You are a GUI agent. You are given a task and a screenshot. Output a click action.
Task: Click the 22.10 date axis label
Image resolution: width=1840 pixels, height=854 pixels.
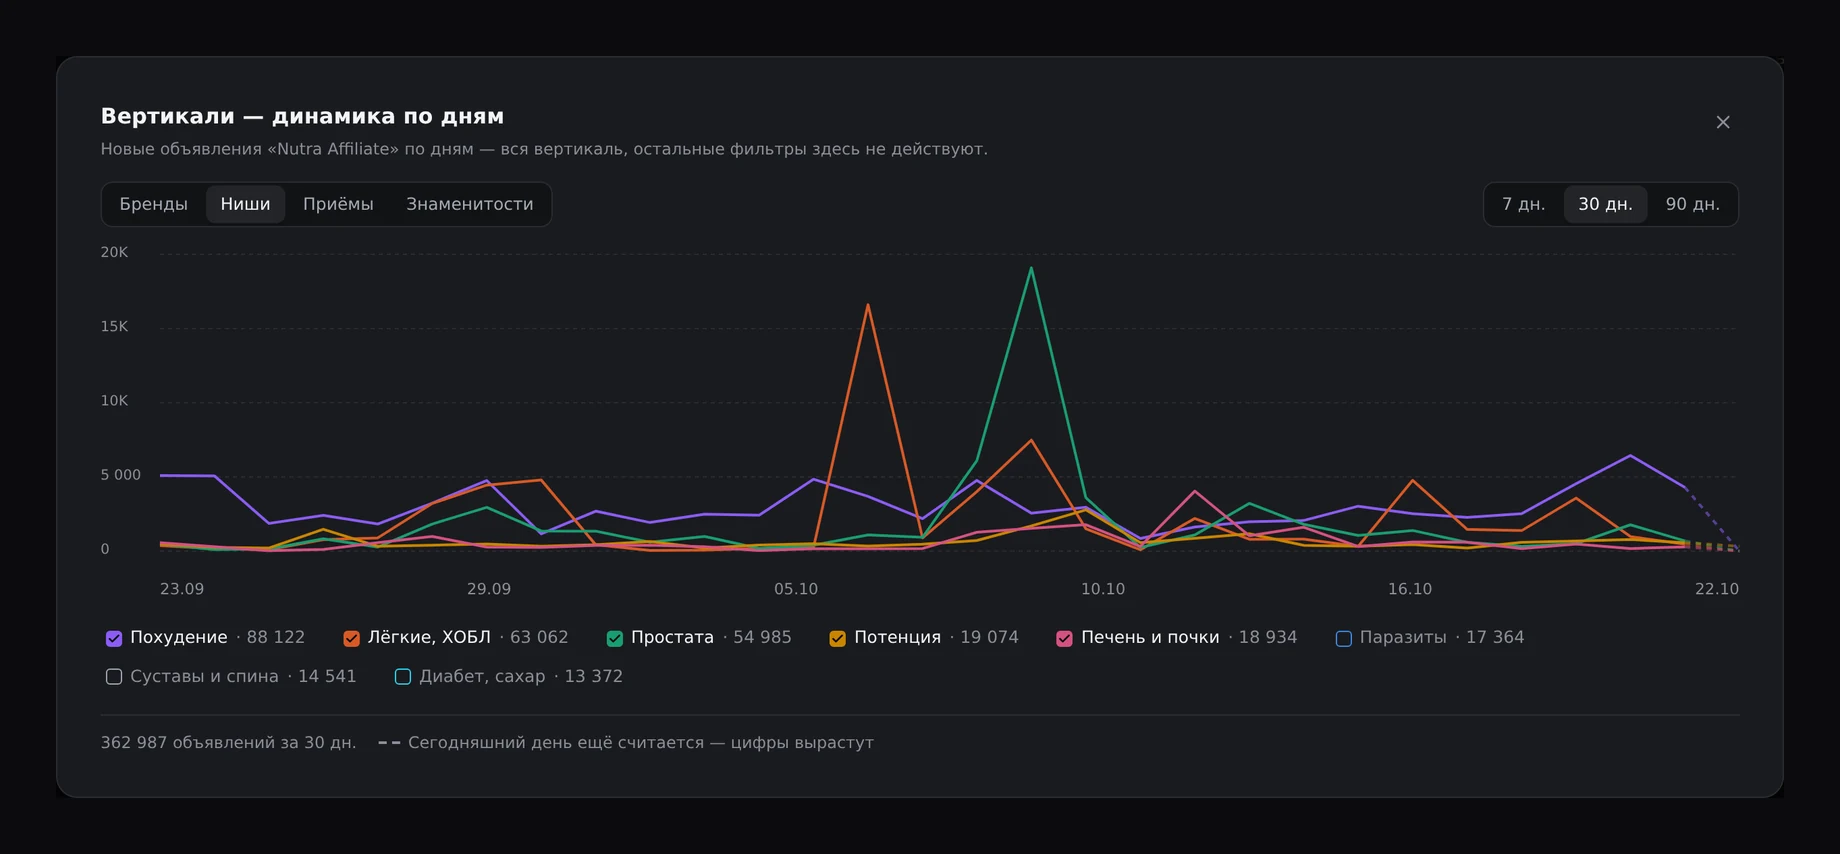tap(1717, 589)
